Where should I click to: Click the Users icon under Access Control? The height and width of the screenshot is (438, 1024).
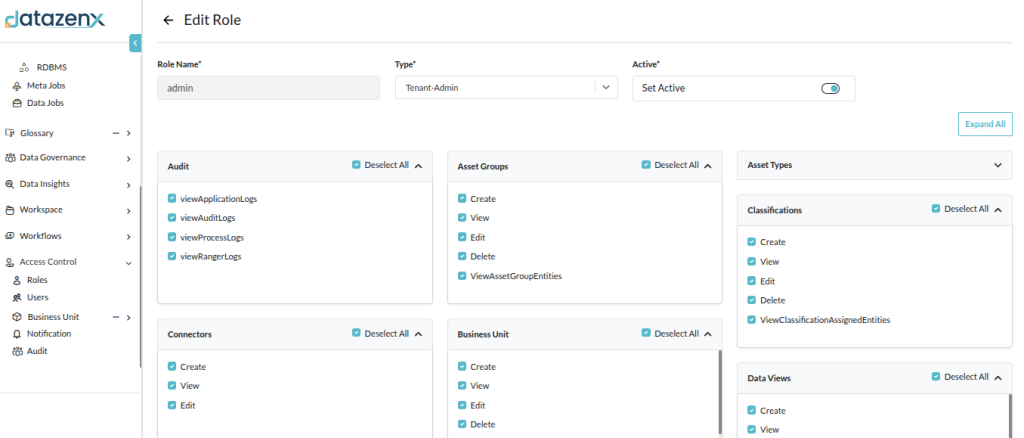pos(17,298)
